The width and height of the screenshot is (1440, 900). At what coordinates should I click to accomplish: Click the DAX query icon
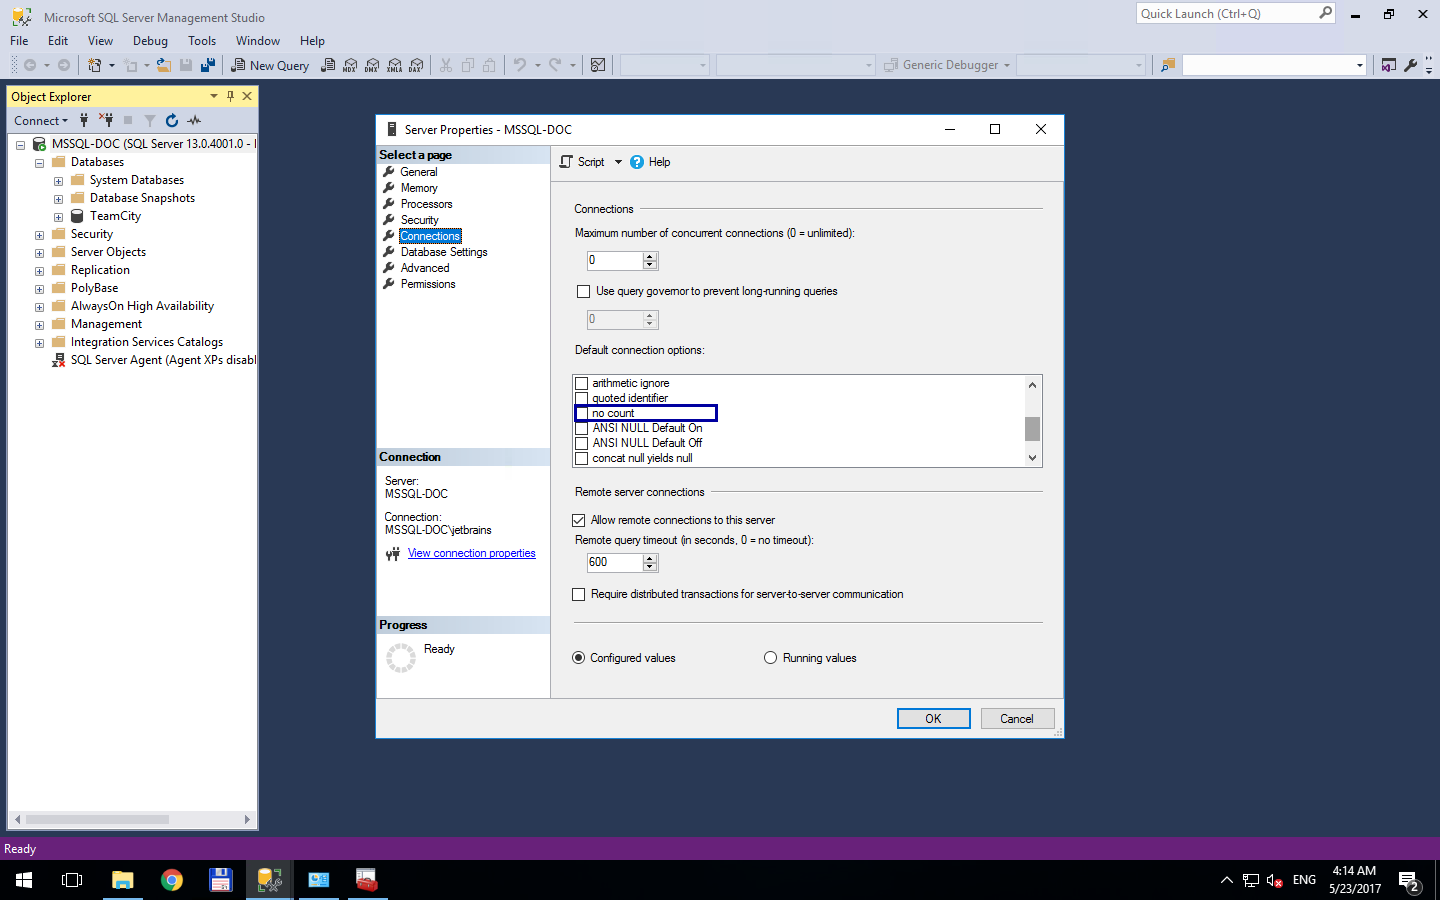coord(417,65)
